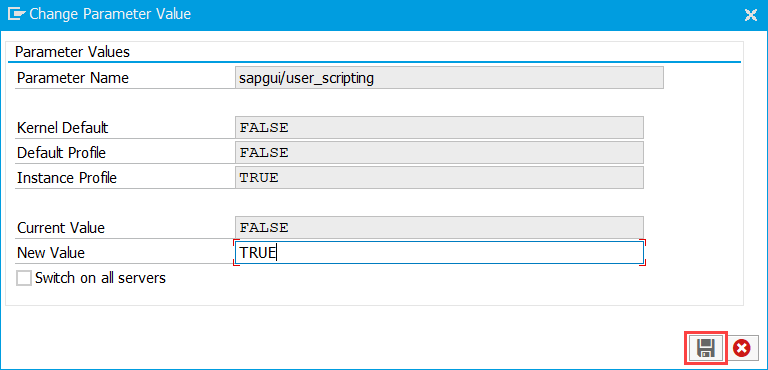This screenshot has width=768, height=370.
Task: Click the Instance Profile TRUE field
Action: 439,177
